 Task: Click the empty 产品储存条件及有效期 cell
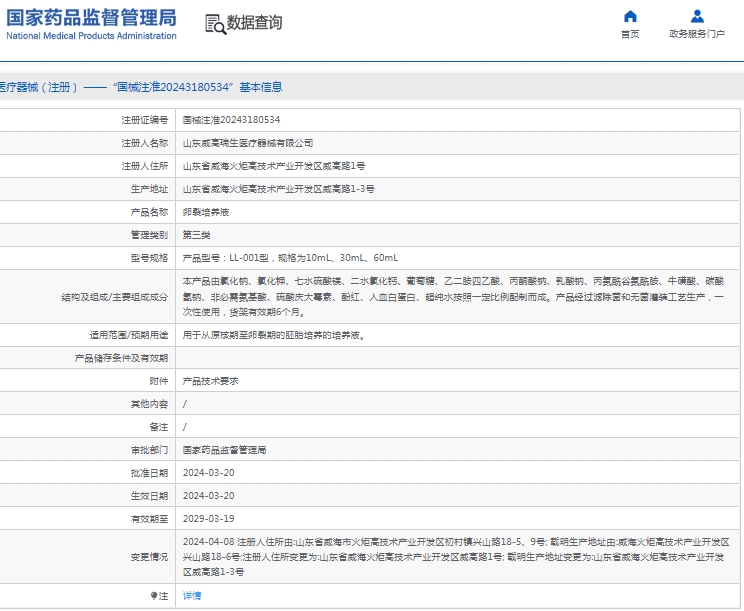coord(457,358)
